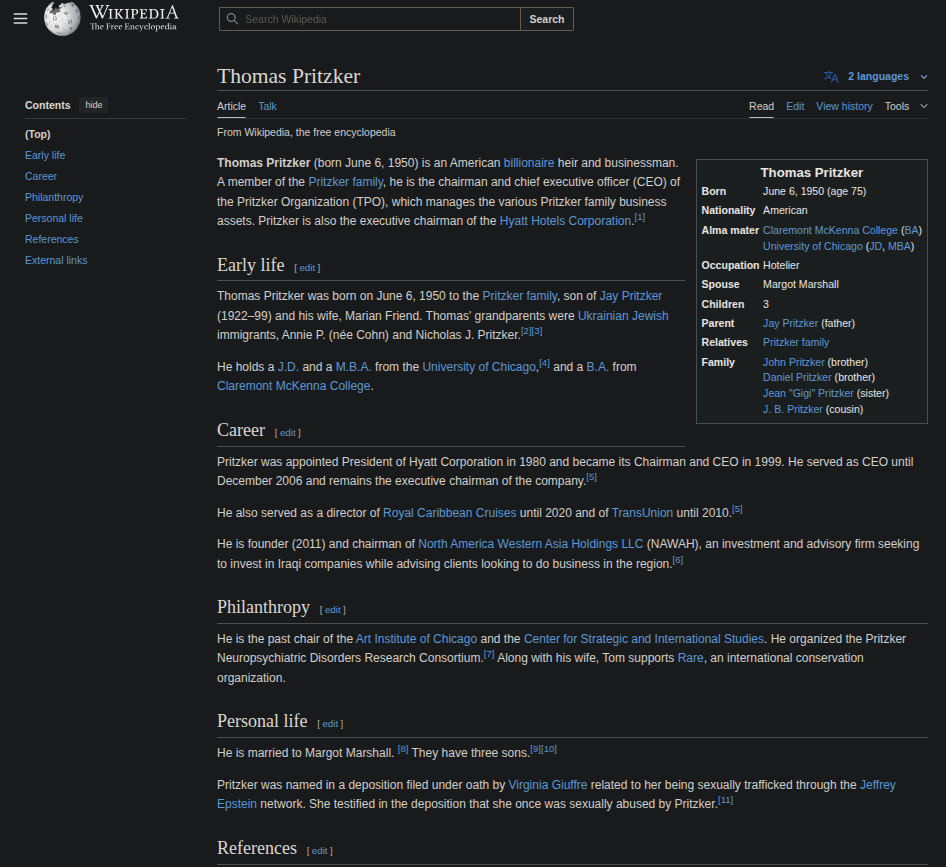Open the Jeffrey Epstein link

point(877,785)
